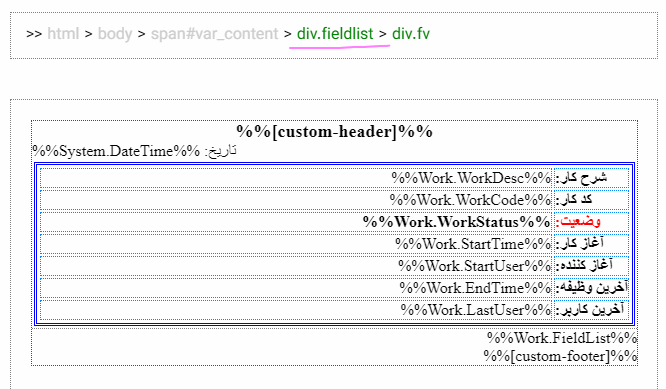
Task: Select the %%Work.StartUser%% cell
Action: pyautogui.click(x=296, y=266)
